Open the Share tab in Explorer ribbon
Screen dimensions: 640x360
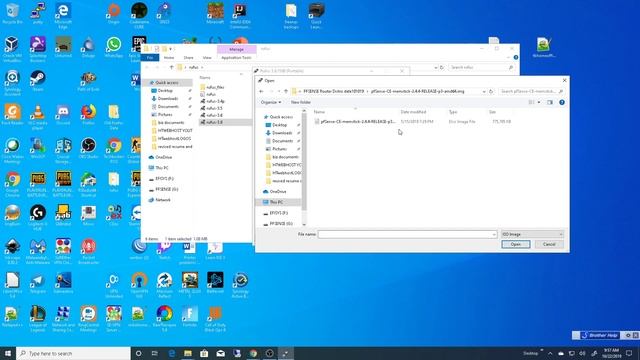(x=188, y=58)
